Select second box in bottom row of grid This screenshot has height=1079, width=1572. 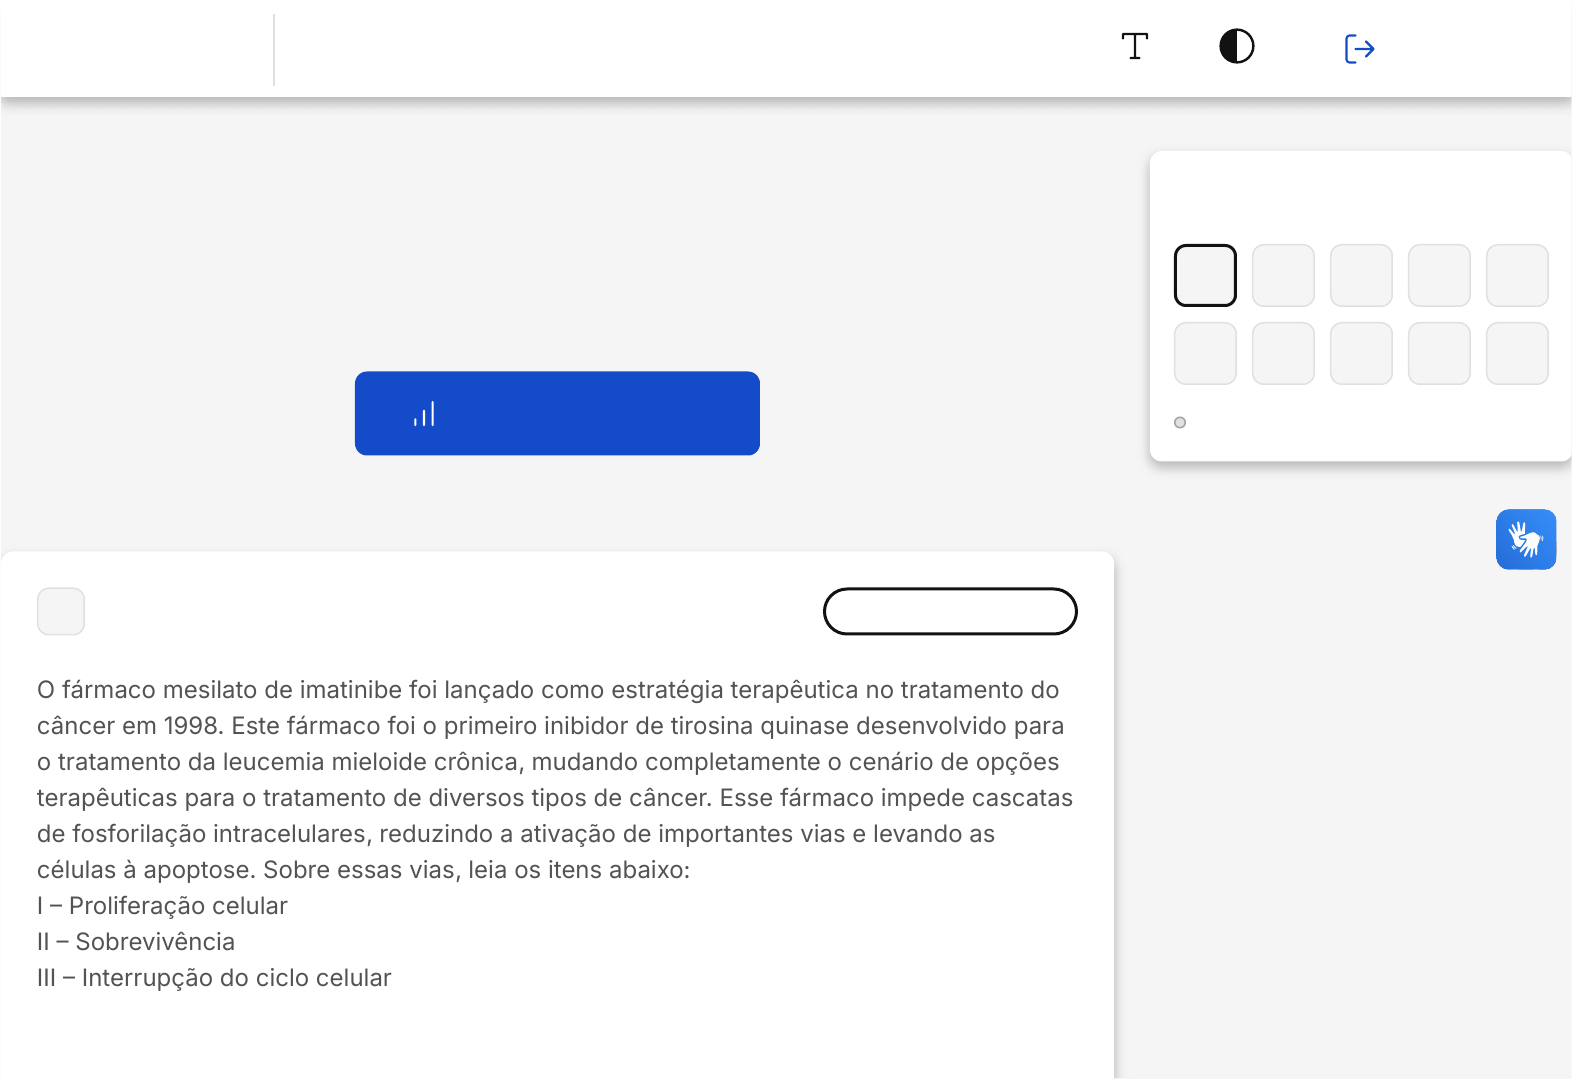pos(1283,353)
